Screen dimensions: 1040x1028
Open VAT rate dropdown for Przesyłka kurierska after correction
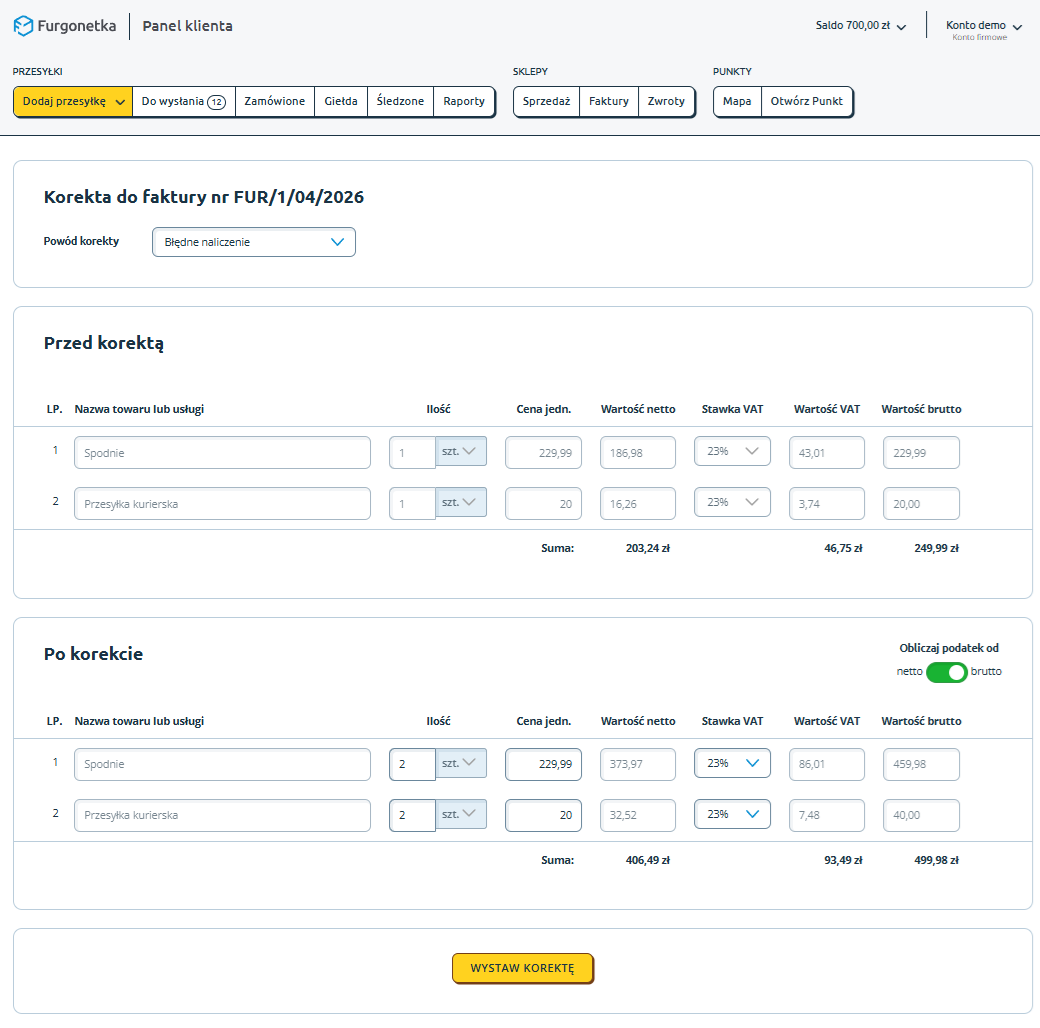coord(732,815)
